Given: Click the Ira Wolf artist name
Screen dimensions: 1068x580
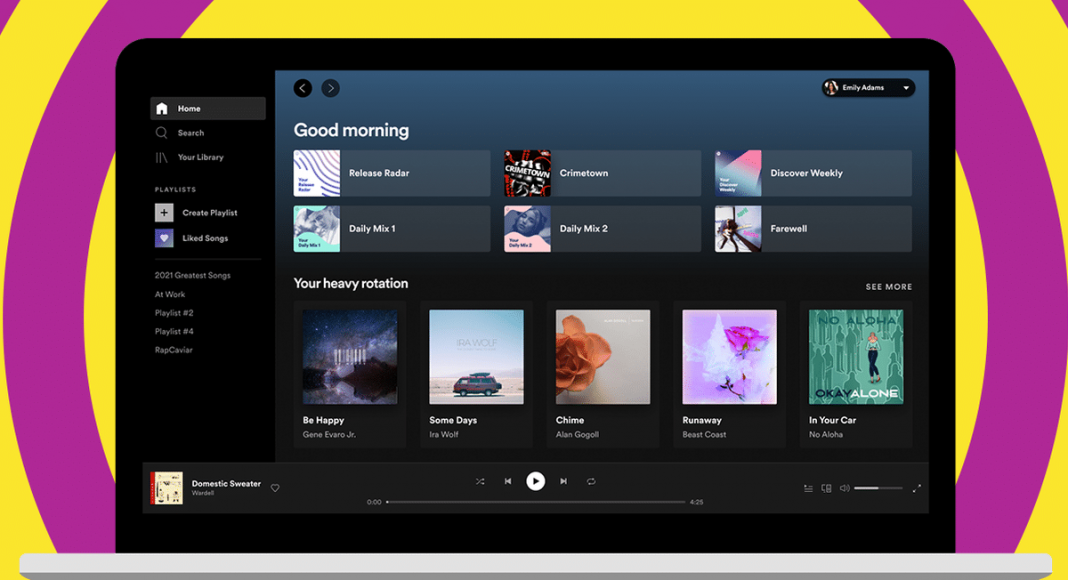Looking at the screenshot, I should point(443,434).
